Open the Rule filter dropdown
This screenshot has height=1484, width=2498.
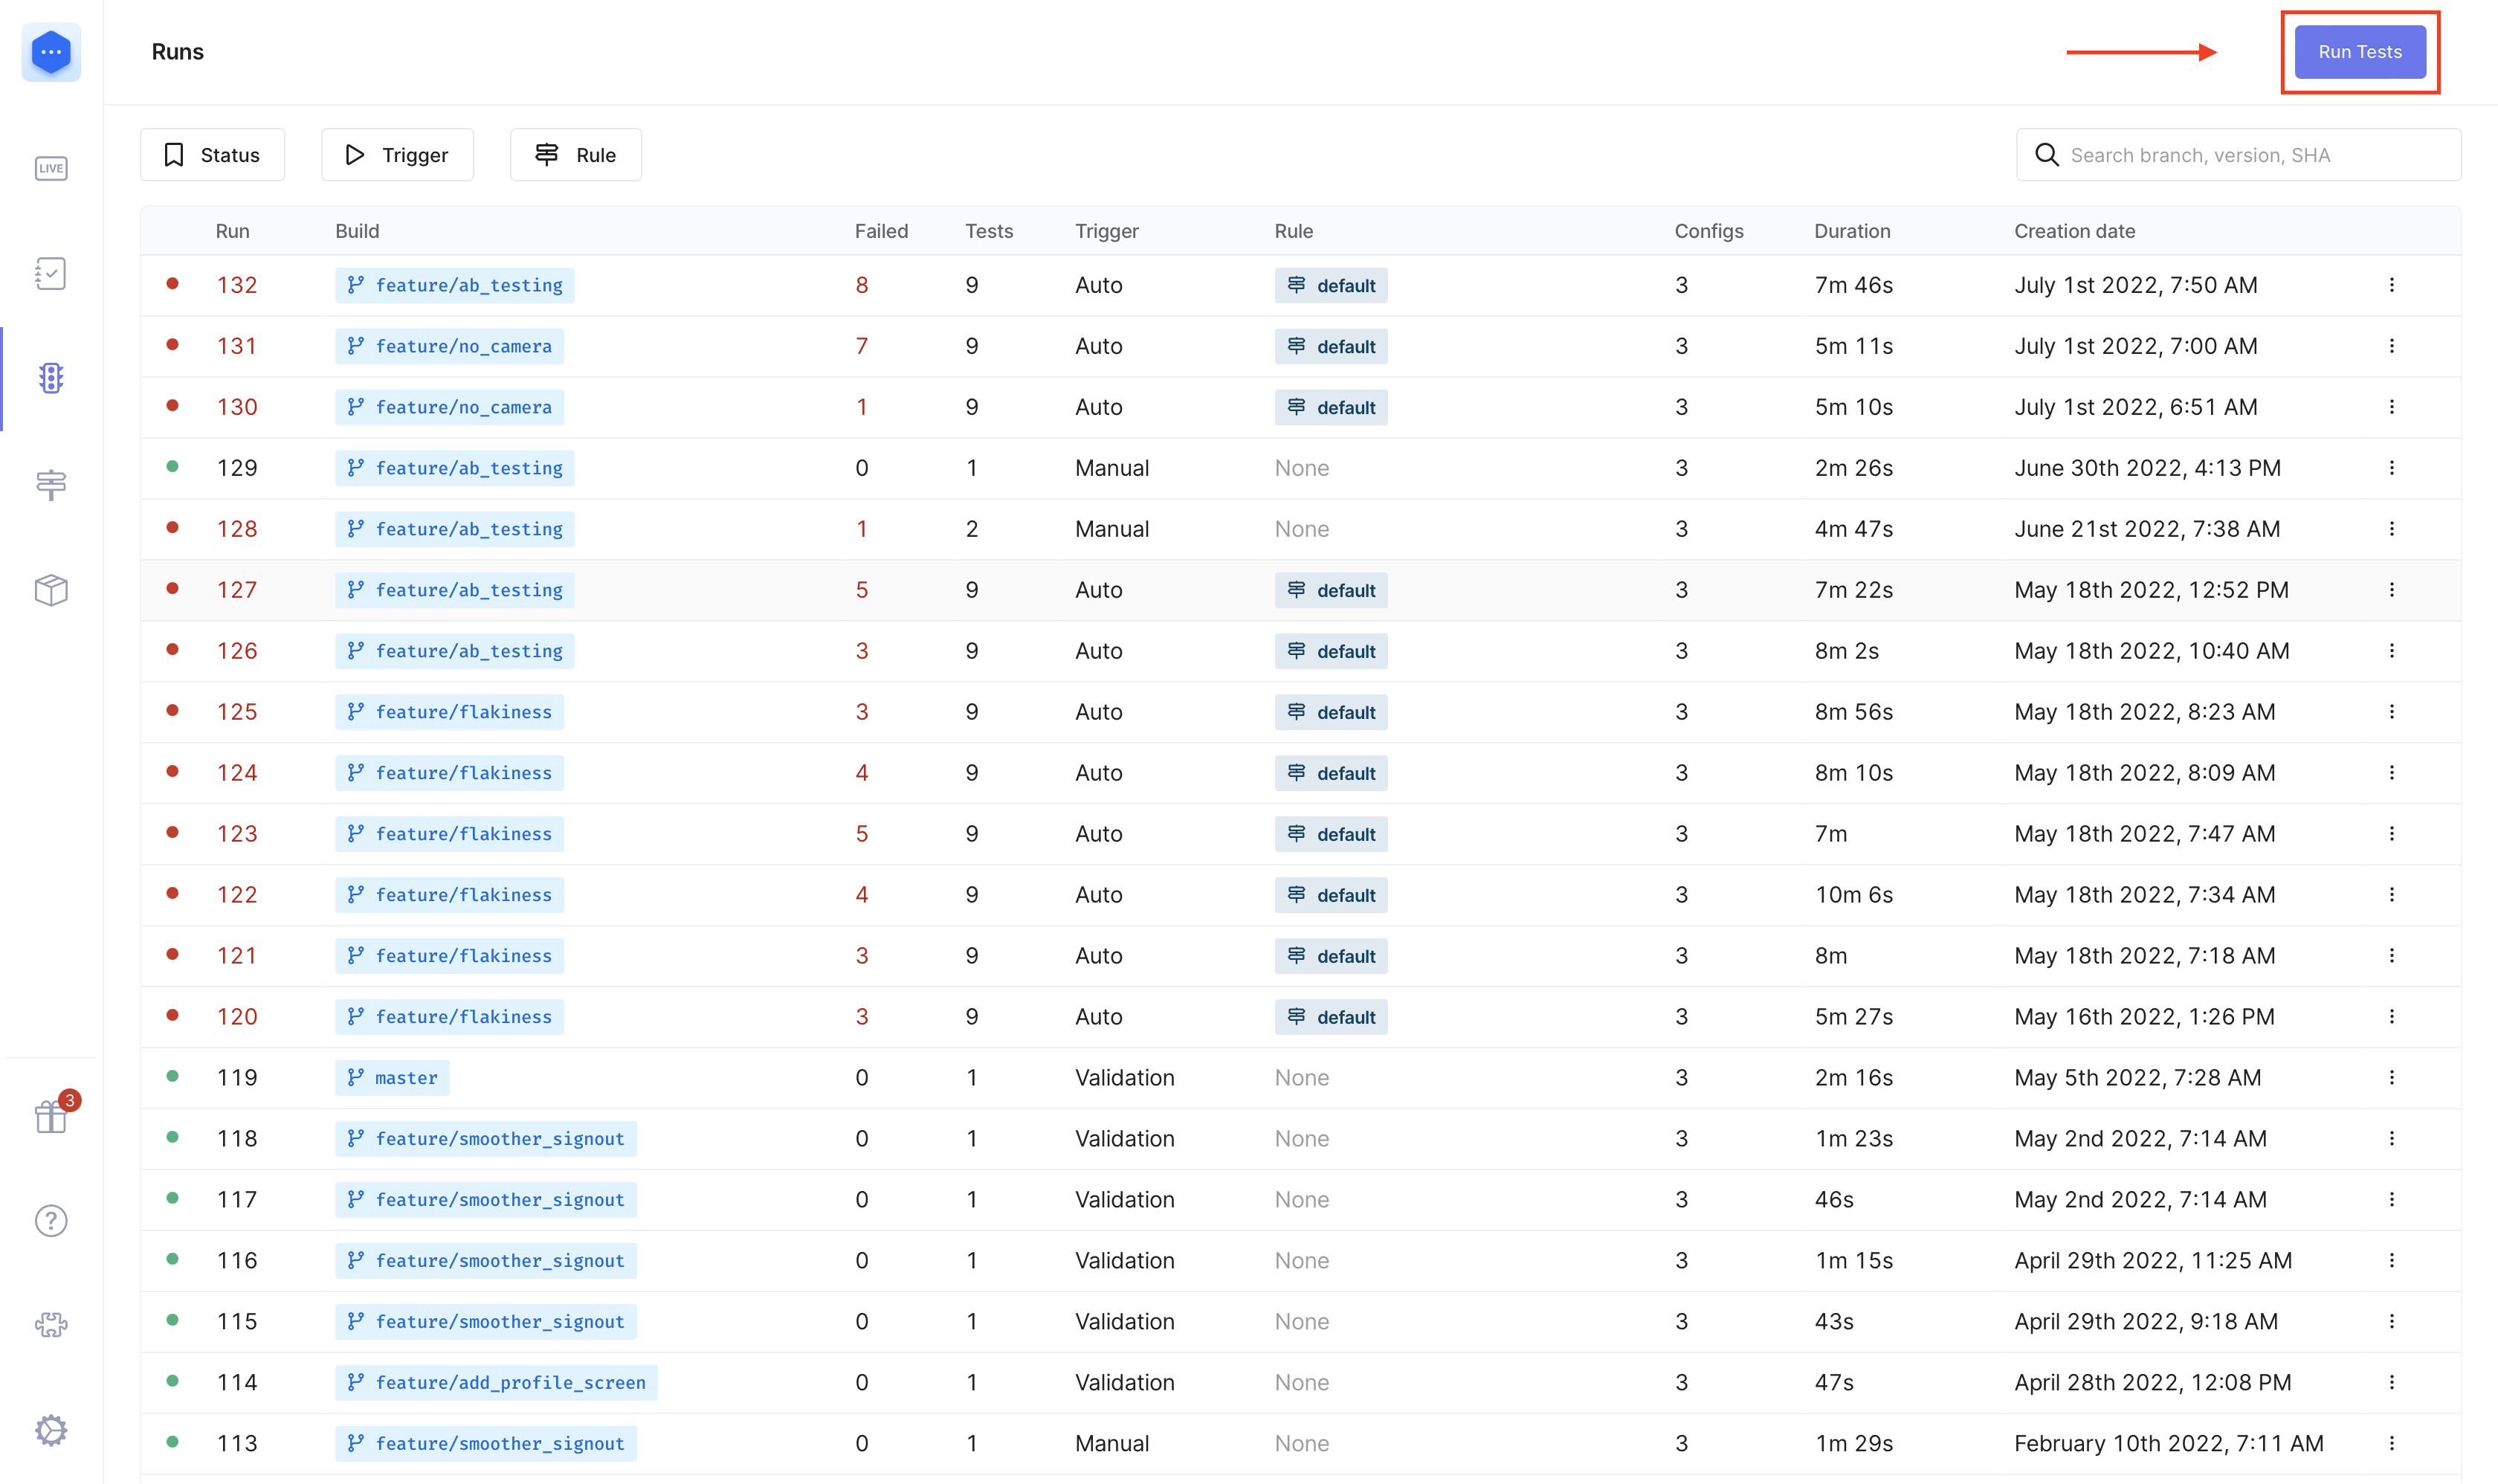coord(575,155)
